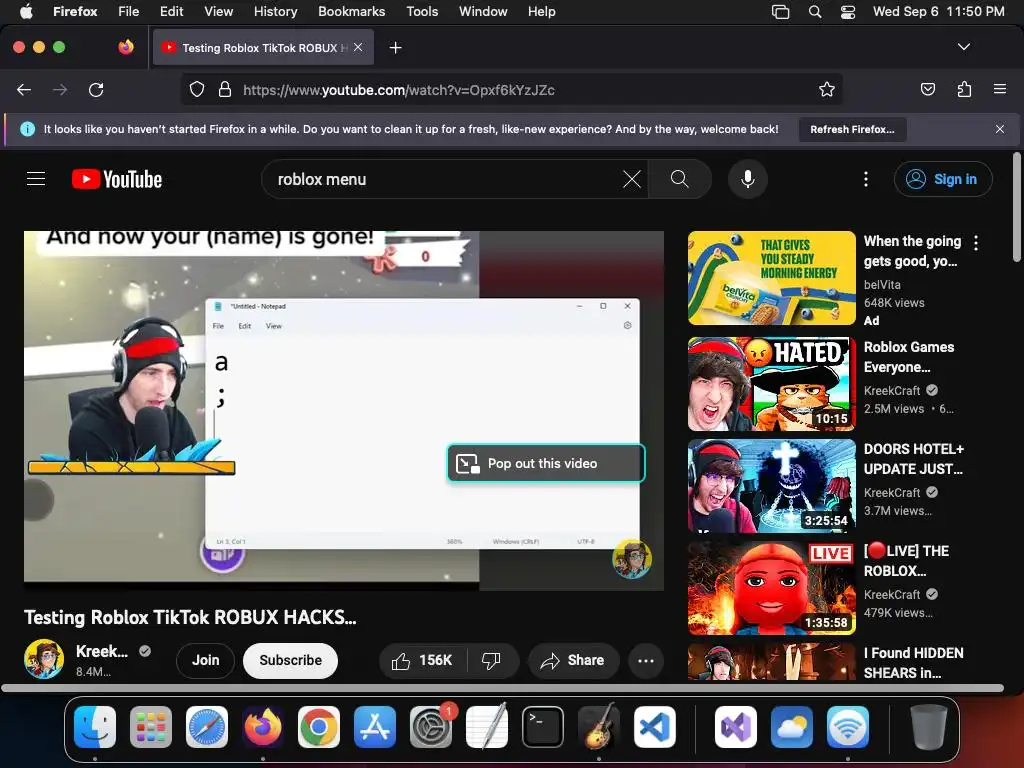Open the Tools menu
The width and height of the screenshot is (1024, 768).
tap(422, 11)
